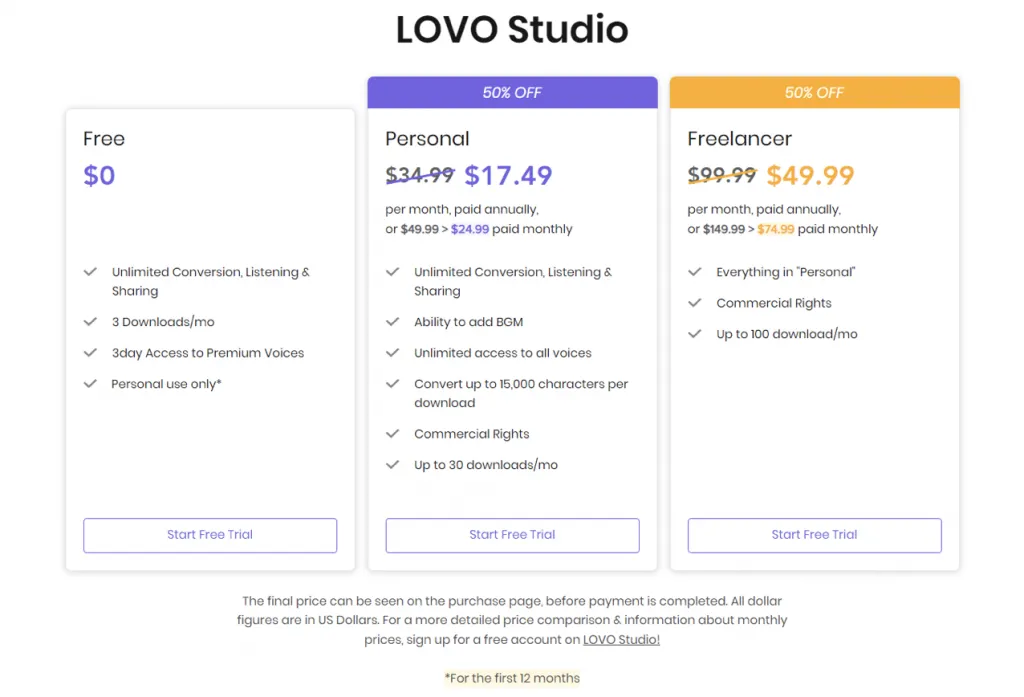This screenshot has width=1024, height=697.
Task: Click Start Free Trial in the Freelancer column
Action: pos(814,535)
